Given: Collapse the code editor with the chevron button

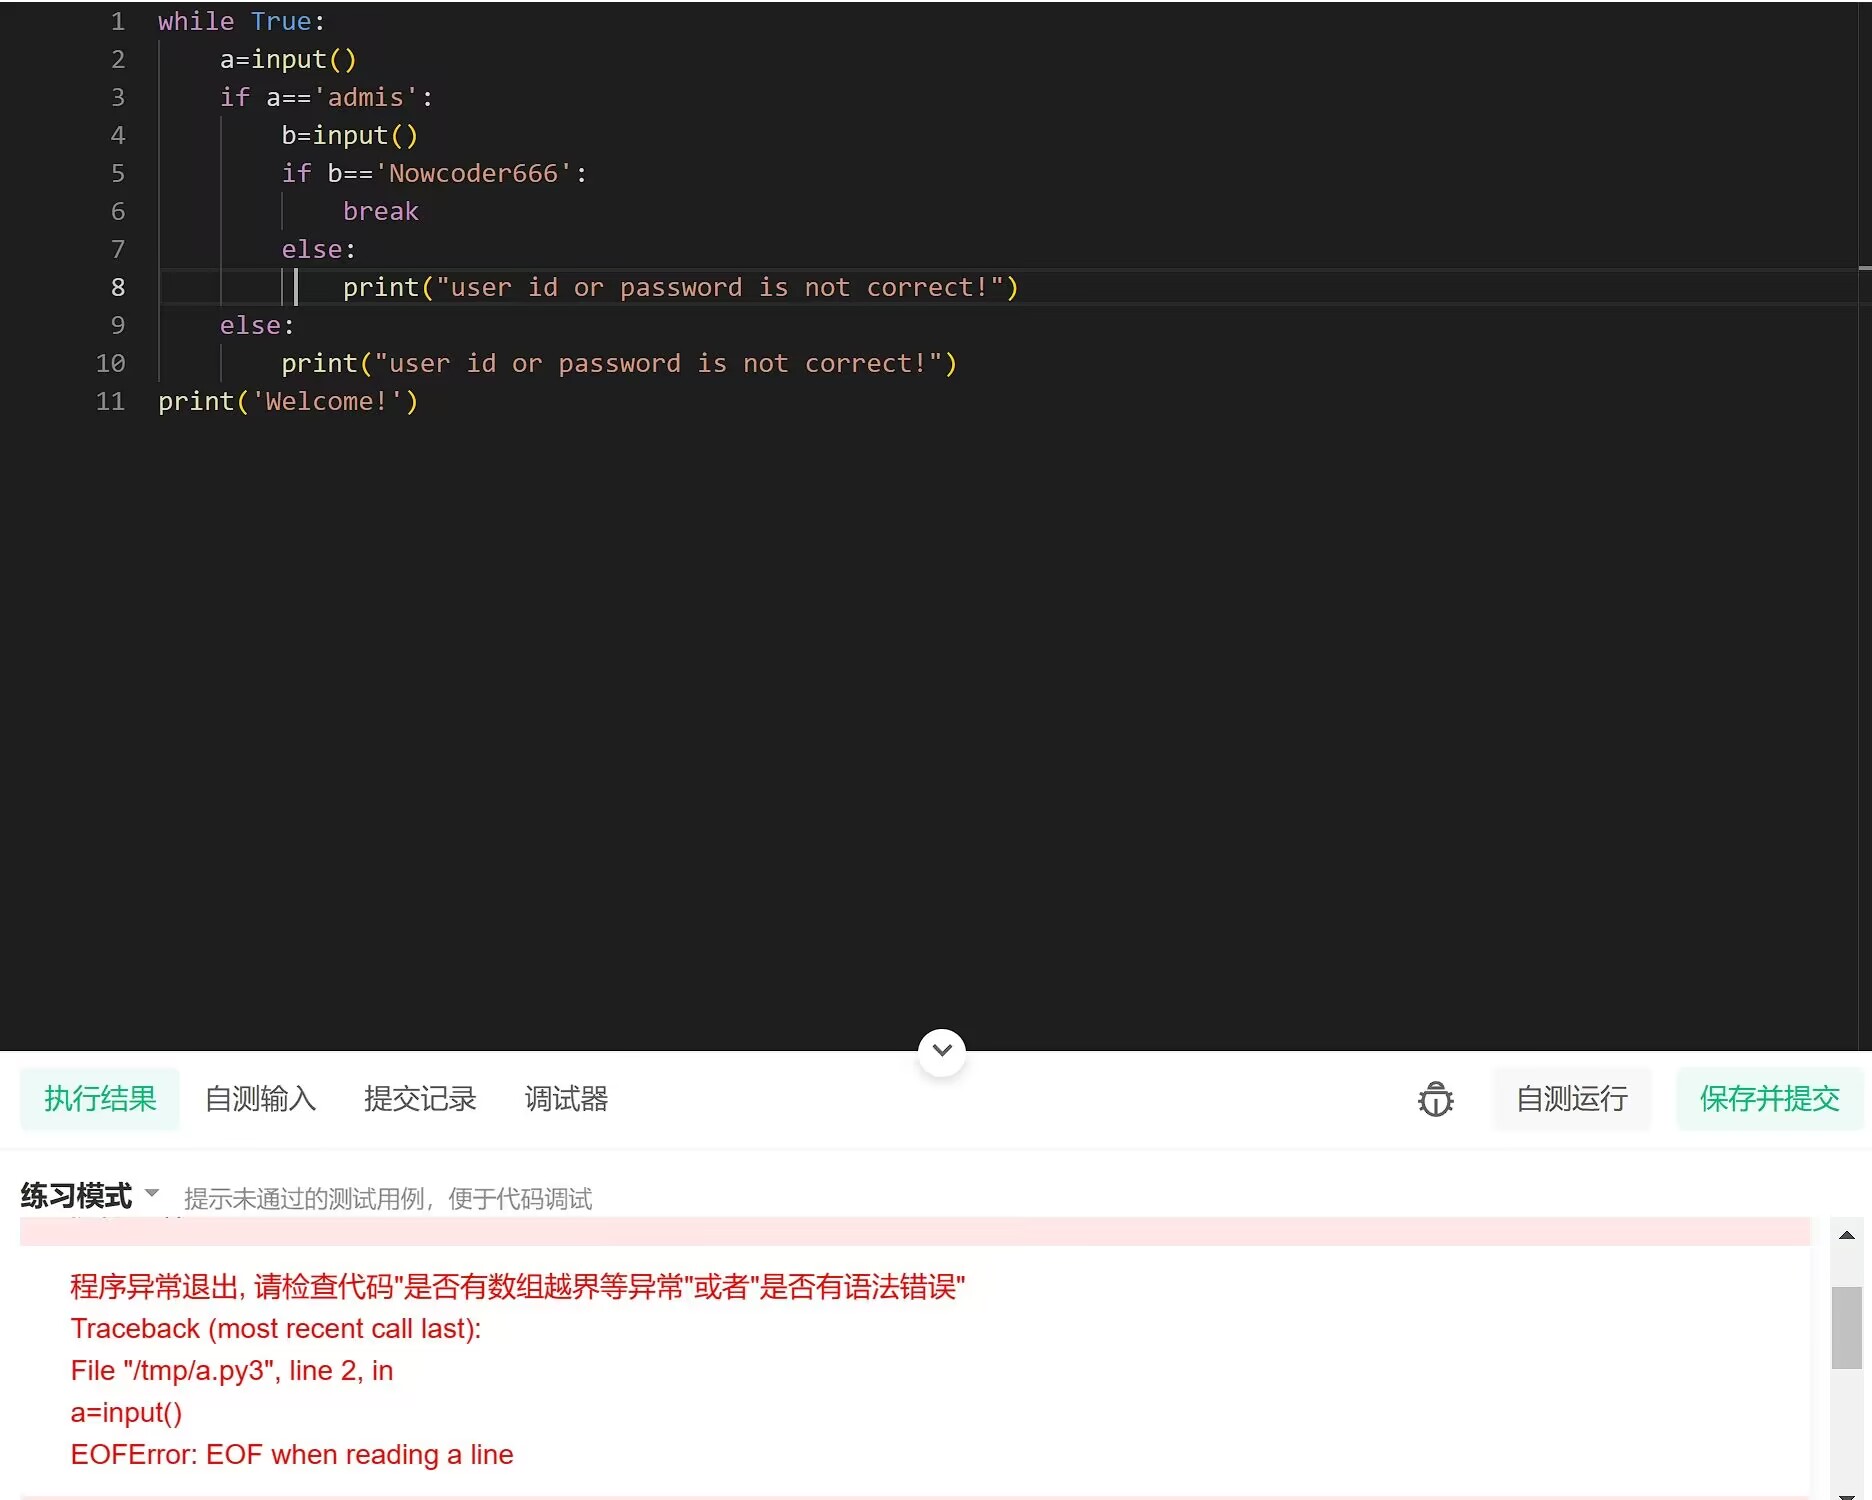Looking at the screenshot, I should (940, 1051).
